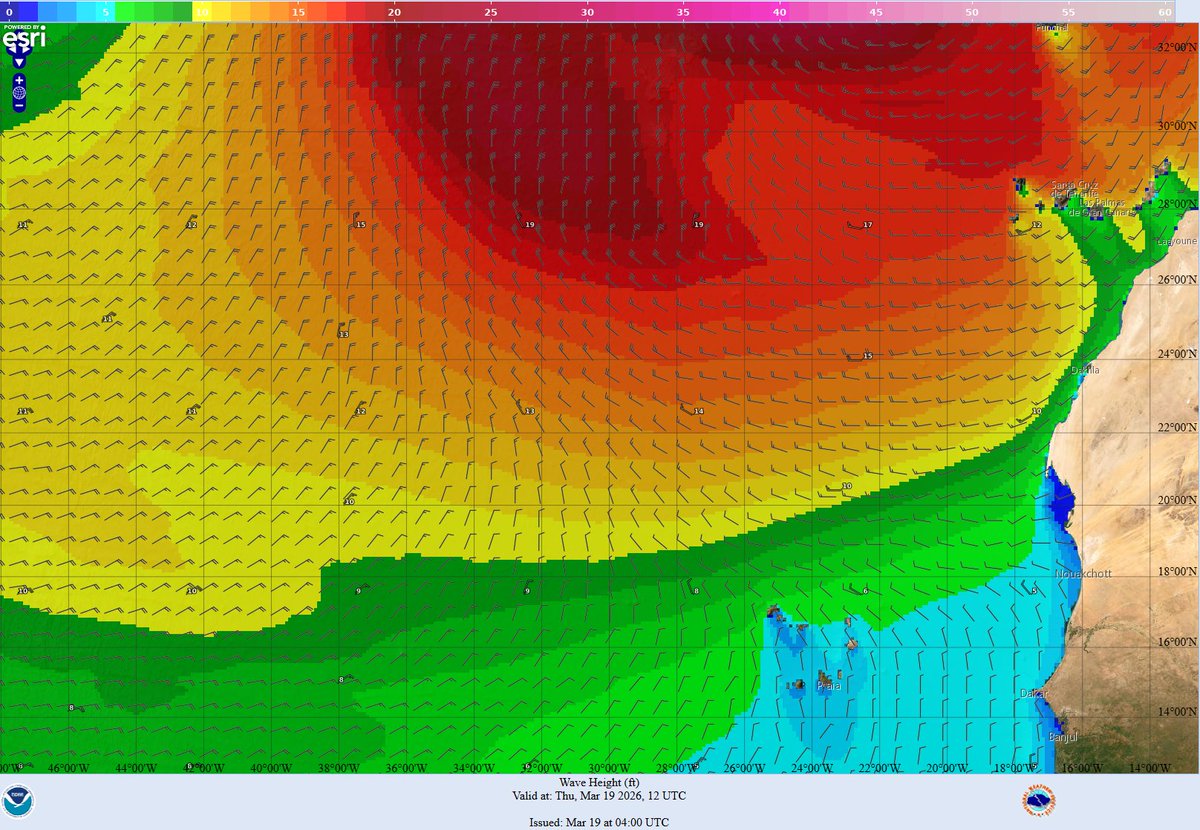Click the wave height value 14
Screen dimensions: 1200x830
tap(698, 412)
